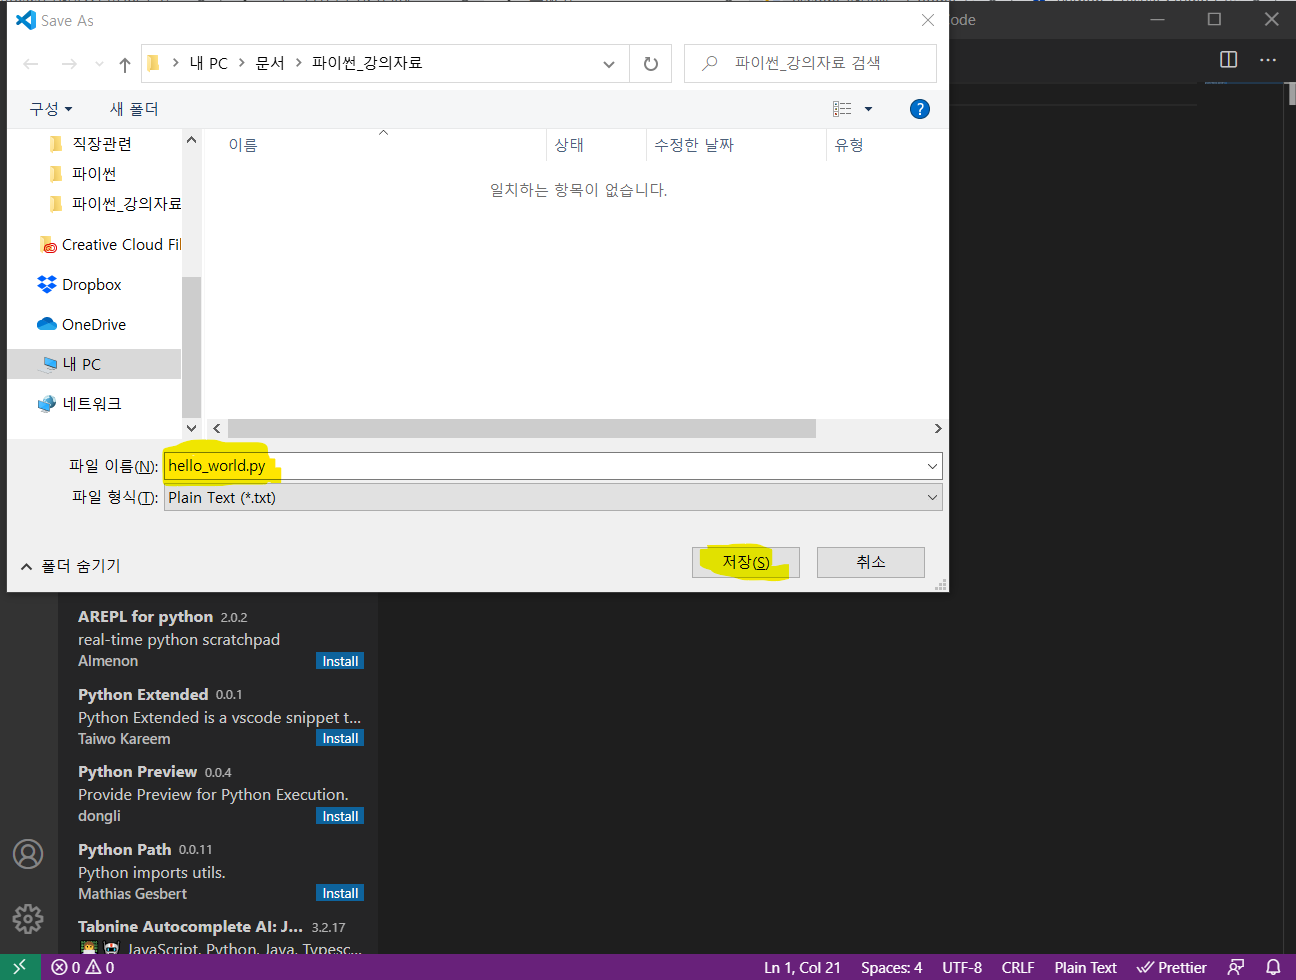Select 파이썬_강의자료 folder in navigation tree
Viewport: 1296px width, 980px height.
[115, 204]
